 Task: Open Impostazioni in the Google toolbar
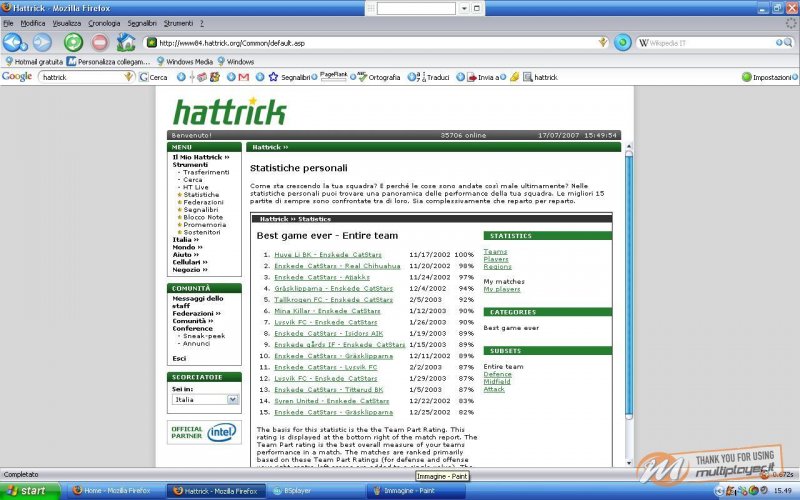coord(766,77)
